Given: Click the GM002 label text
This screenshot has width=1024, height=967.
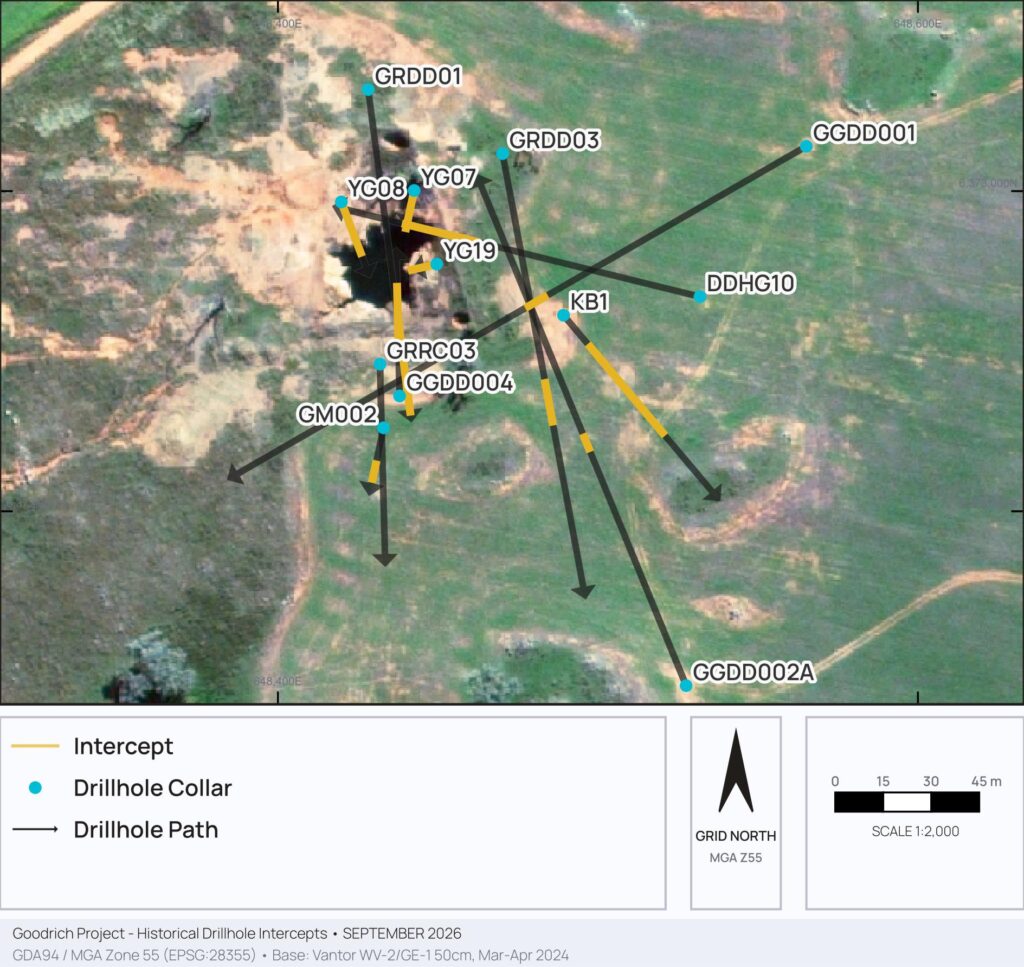Looking at the screenshot, I should (338, 415).
